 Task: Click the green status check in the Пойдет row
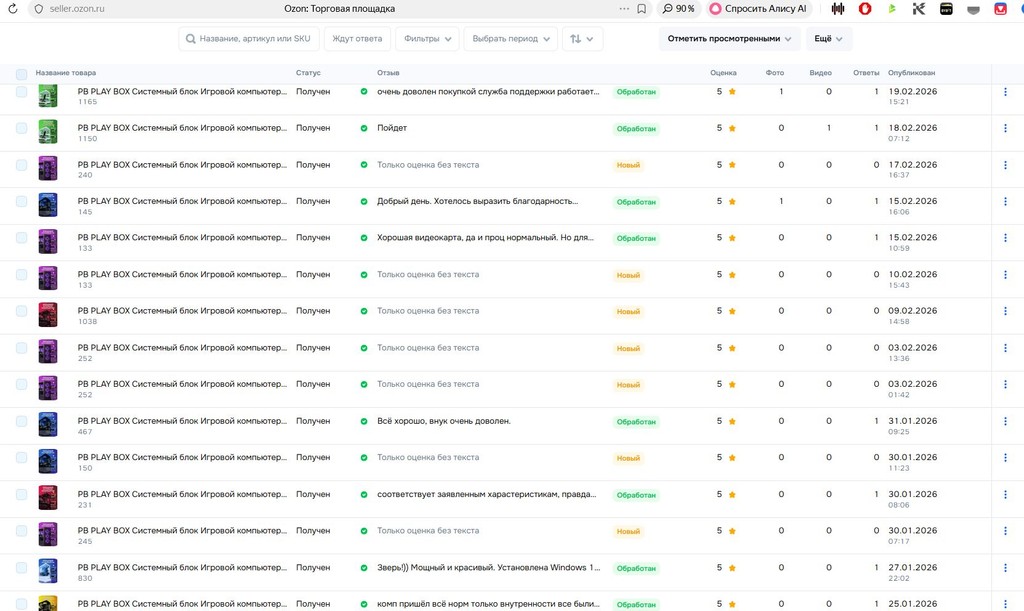pyautogui.click(x=364, y=129)
